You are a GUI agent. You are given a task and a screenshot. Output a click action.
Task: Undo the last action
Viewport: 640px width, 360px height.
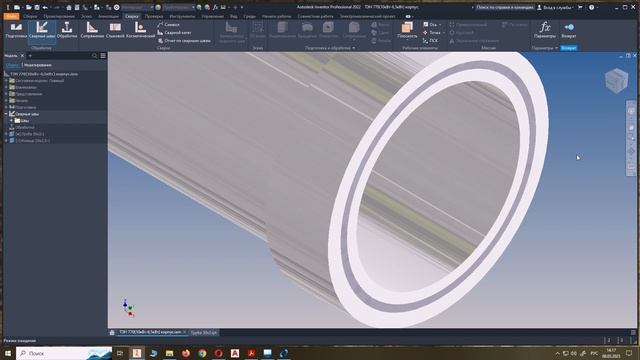pos(45,7)
